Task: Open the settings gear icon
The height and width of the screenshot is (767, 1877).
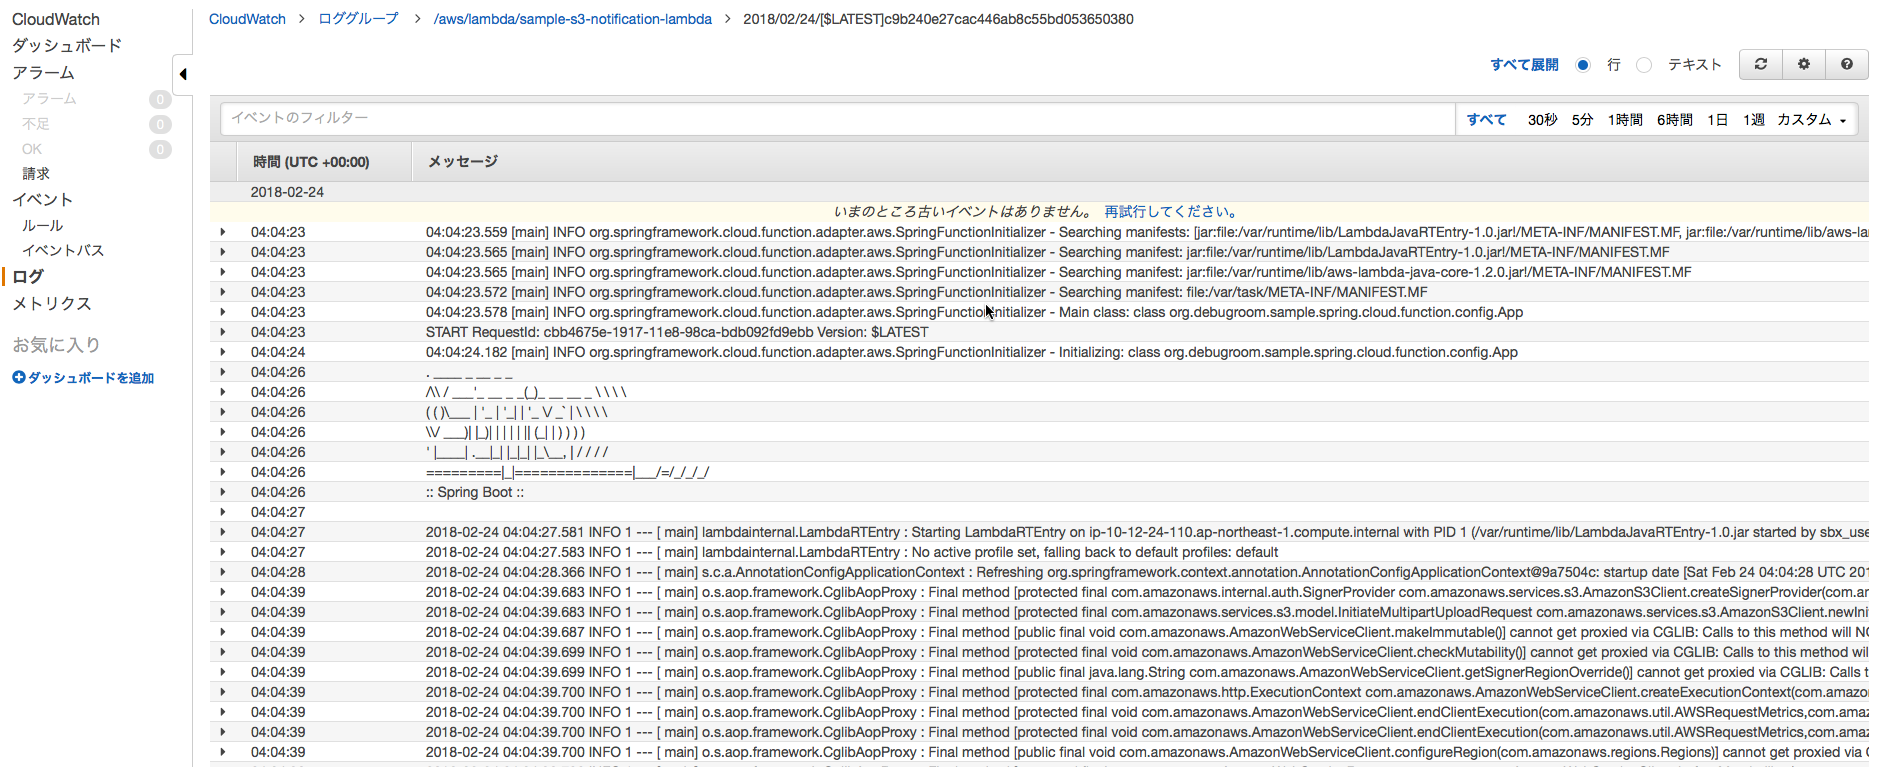Action: coord(1804,64)
